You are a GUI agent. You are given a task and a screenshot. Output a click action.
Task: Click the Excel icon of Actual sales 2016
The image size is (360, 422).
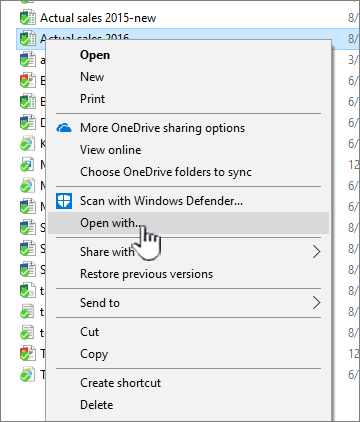point(27,38)
